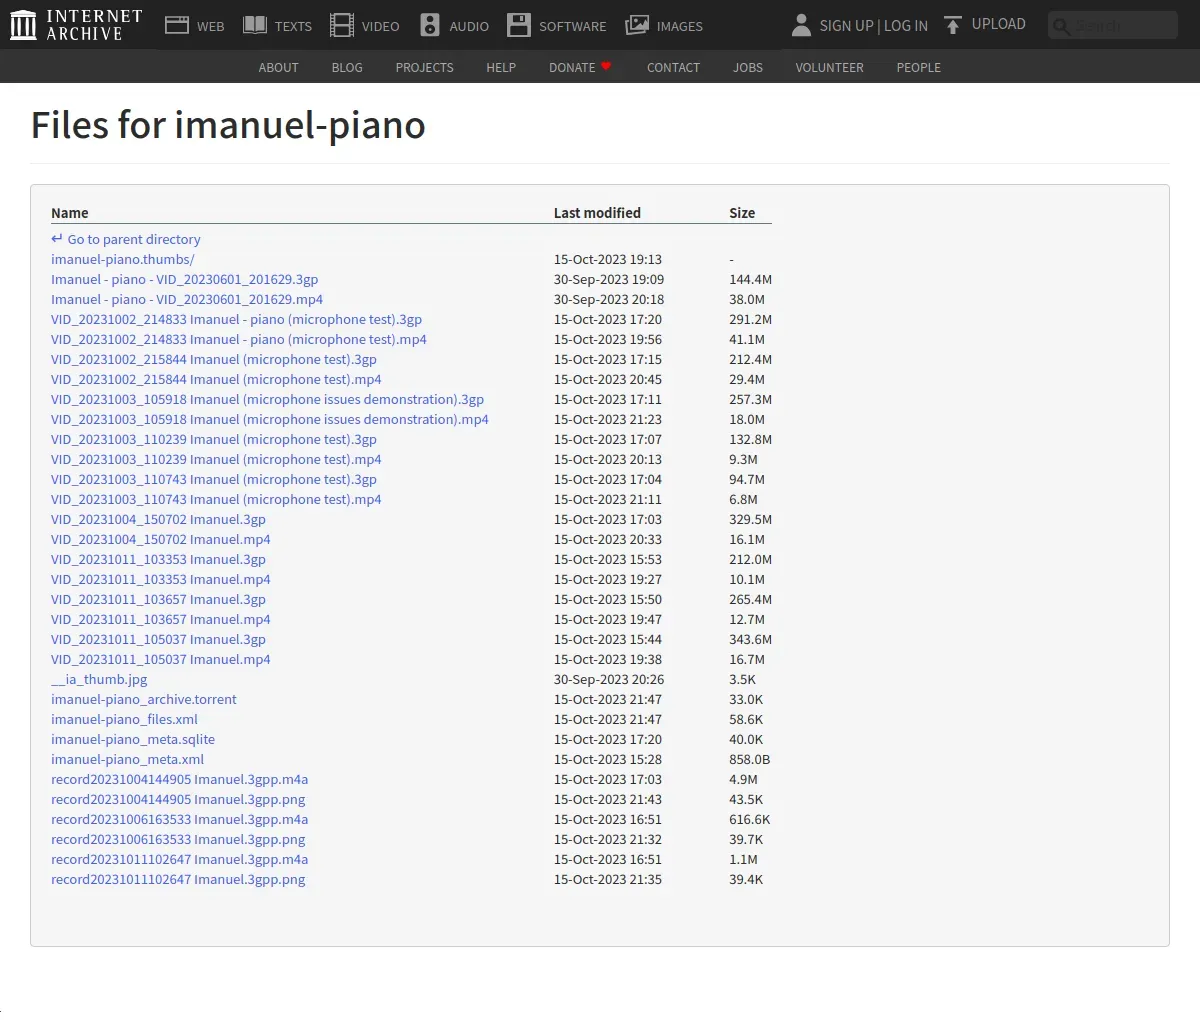
Task: Open the Video film-strip icon
Action: (x=342, y=25)
